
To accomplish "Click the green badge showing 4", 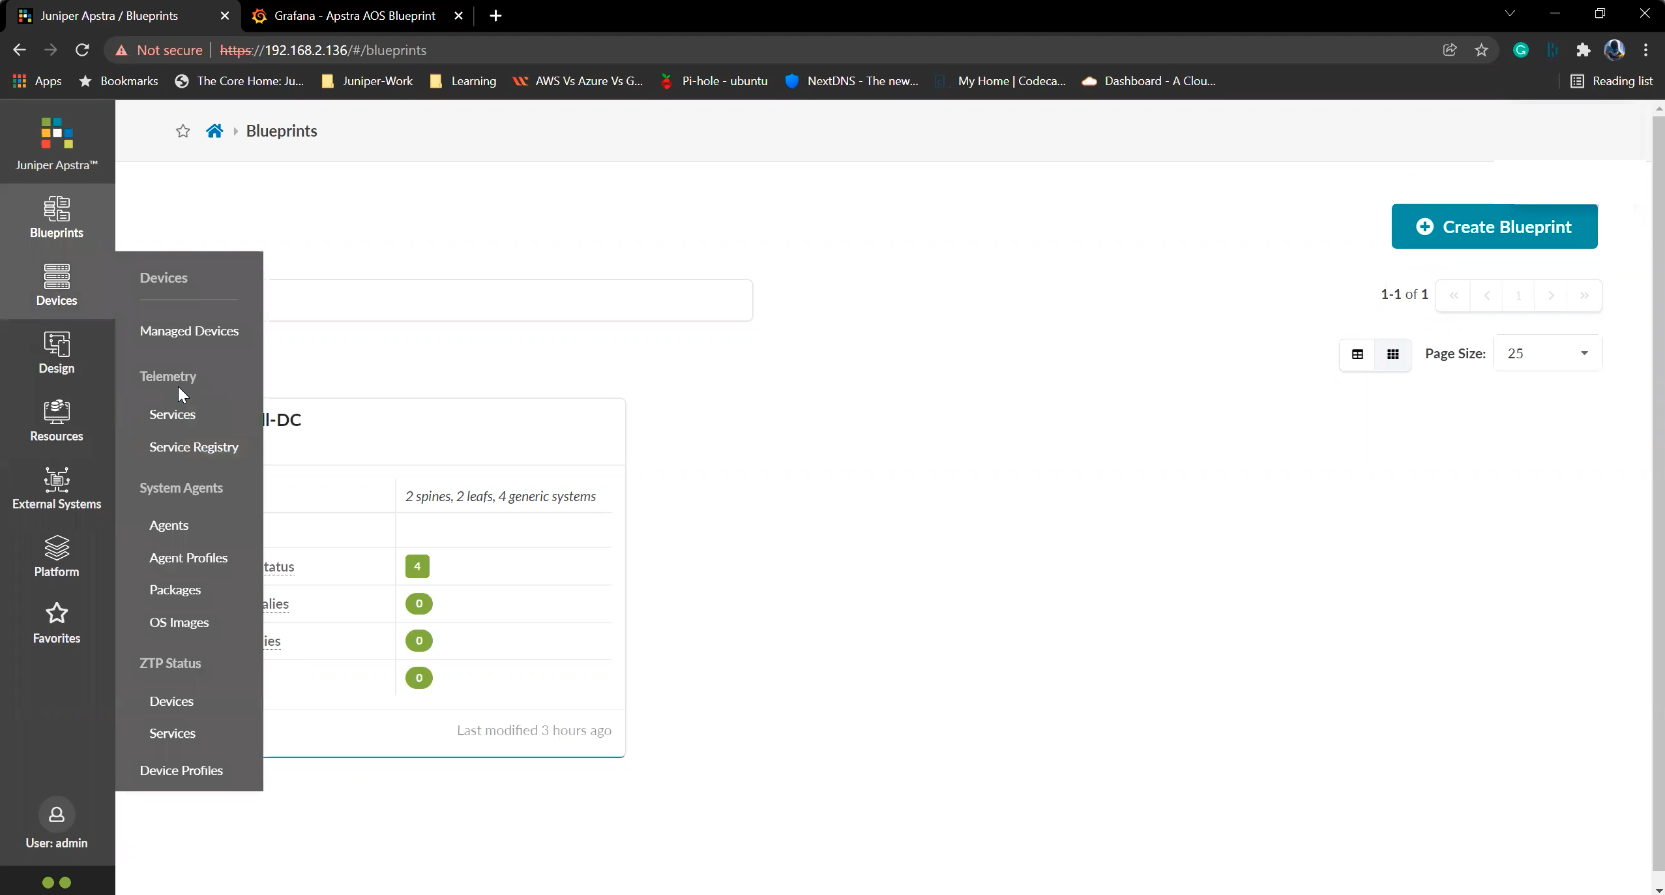I will (417, 566).
